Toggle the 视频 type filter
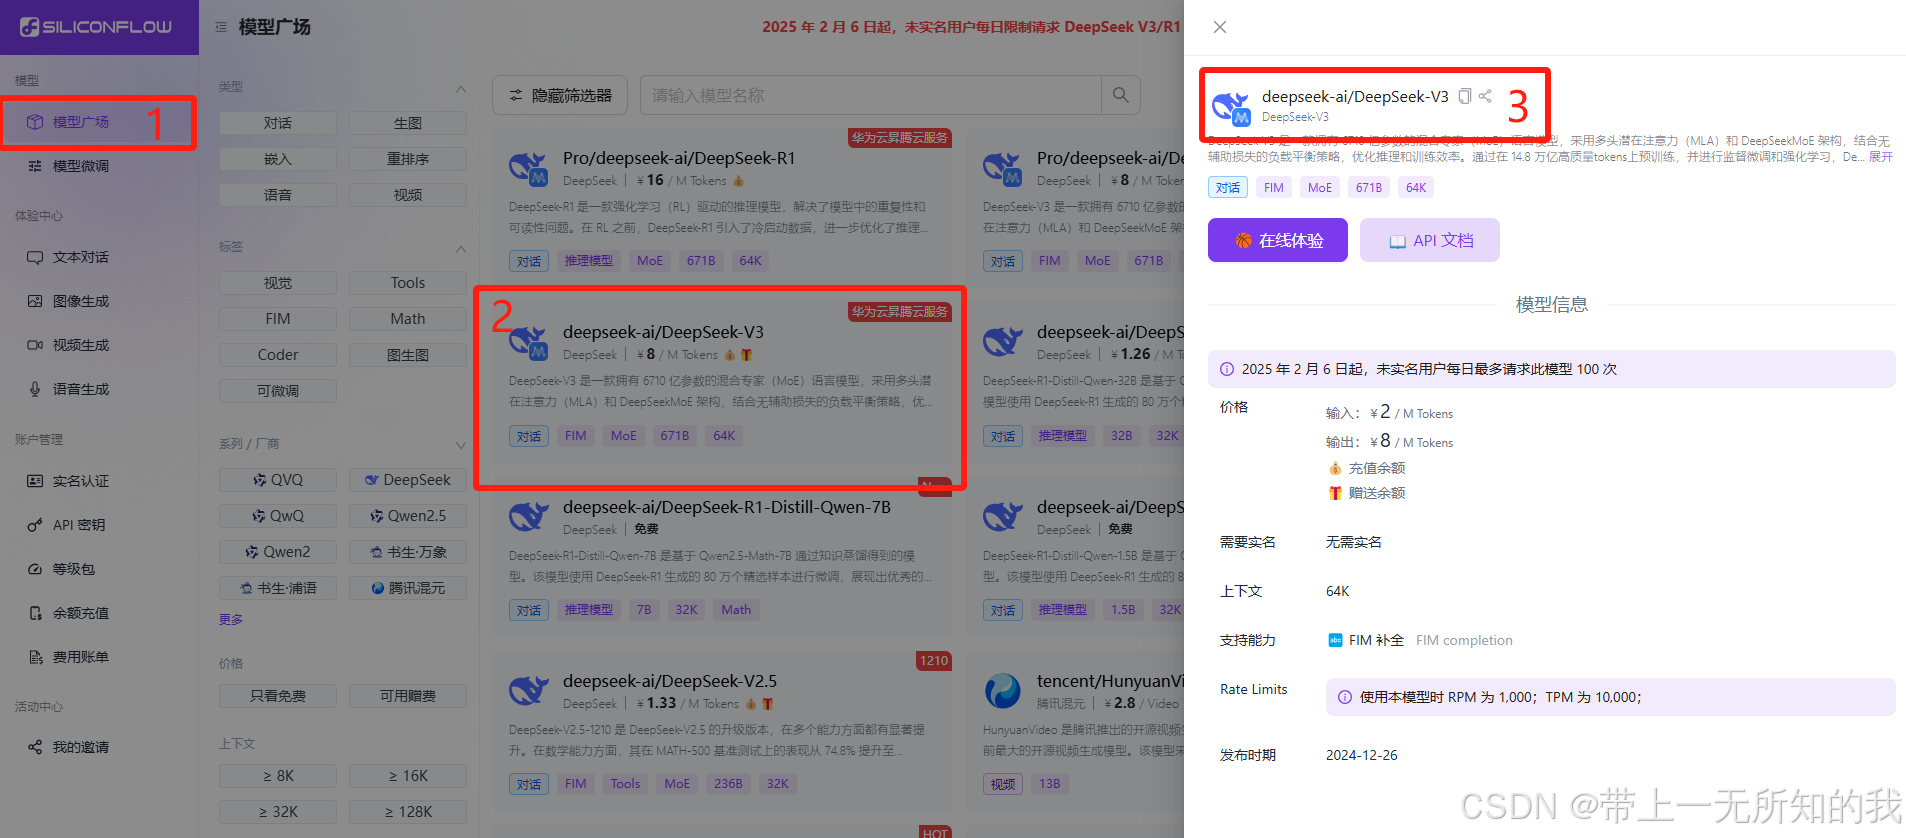This screenshot has width=1906, height=838. [408, 195]
